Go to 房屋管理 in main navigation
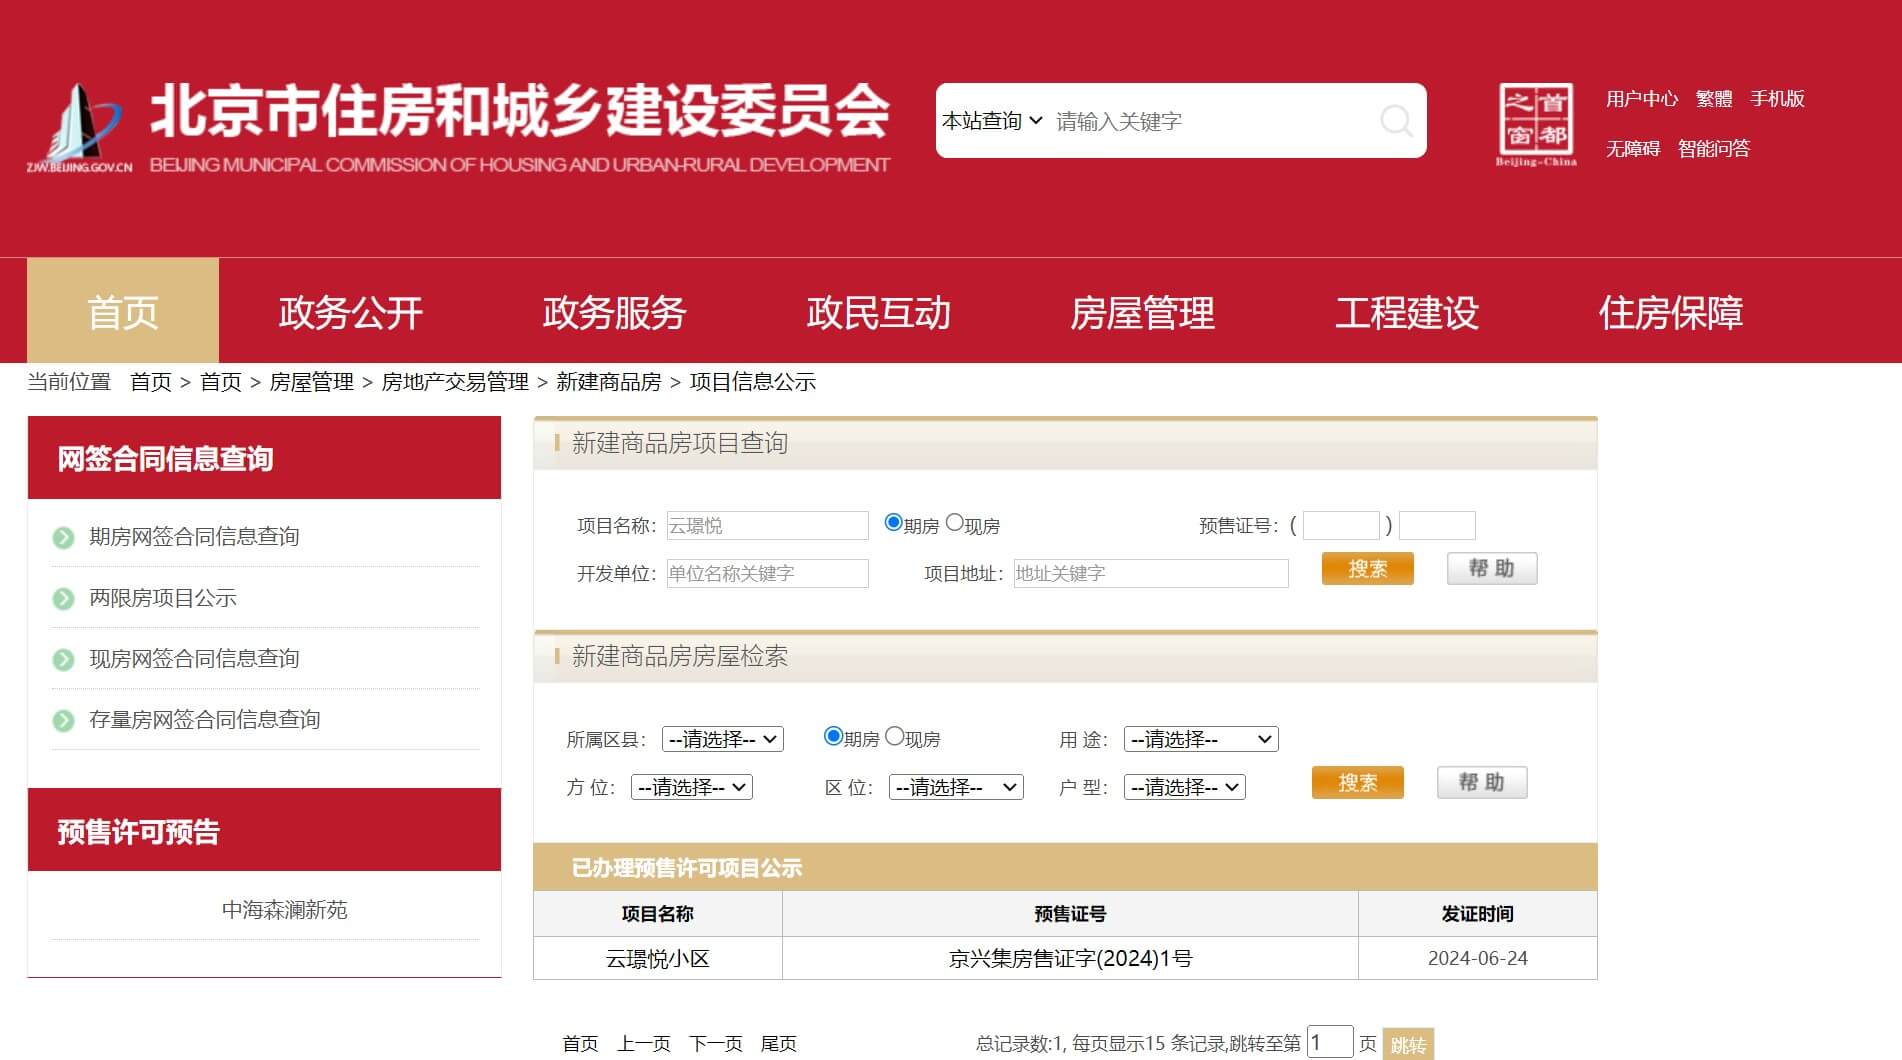This screenshot has height=1060, width=1902. coord(1142,313)
